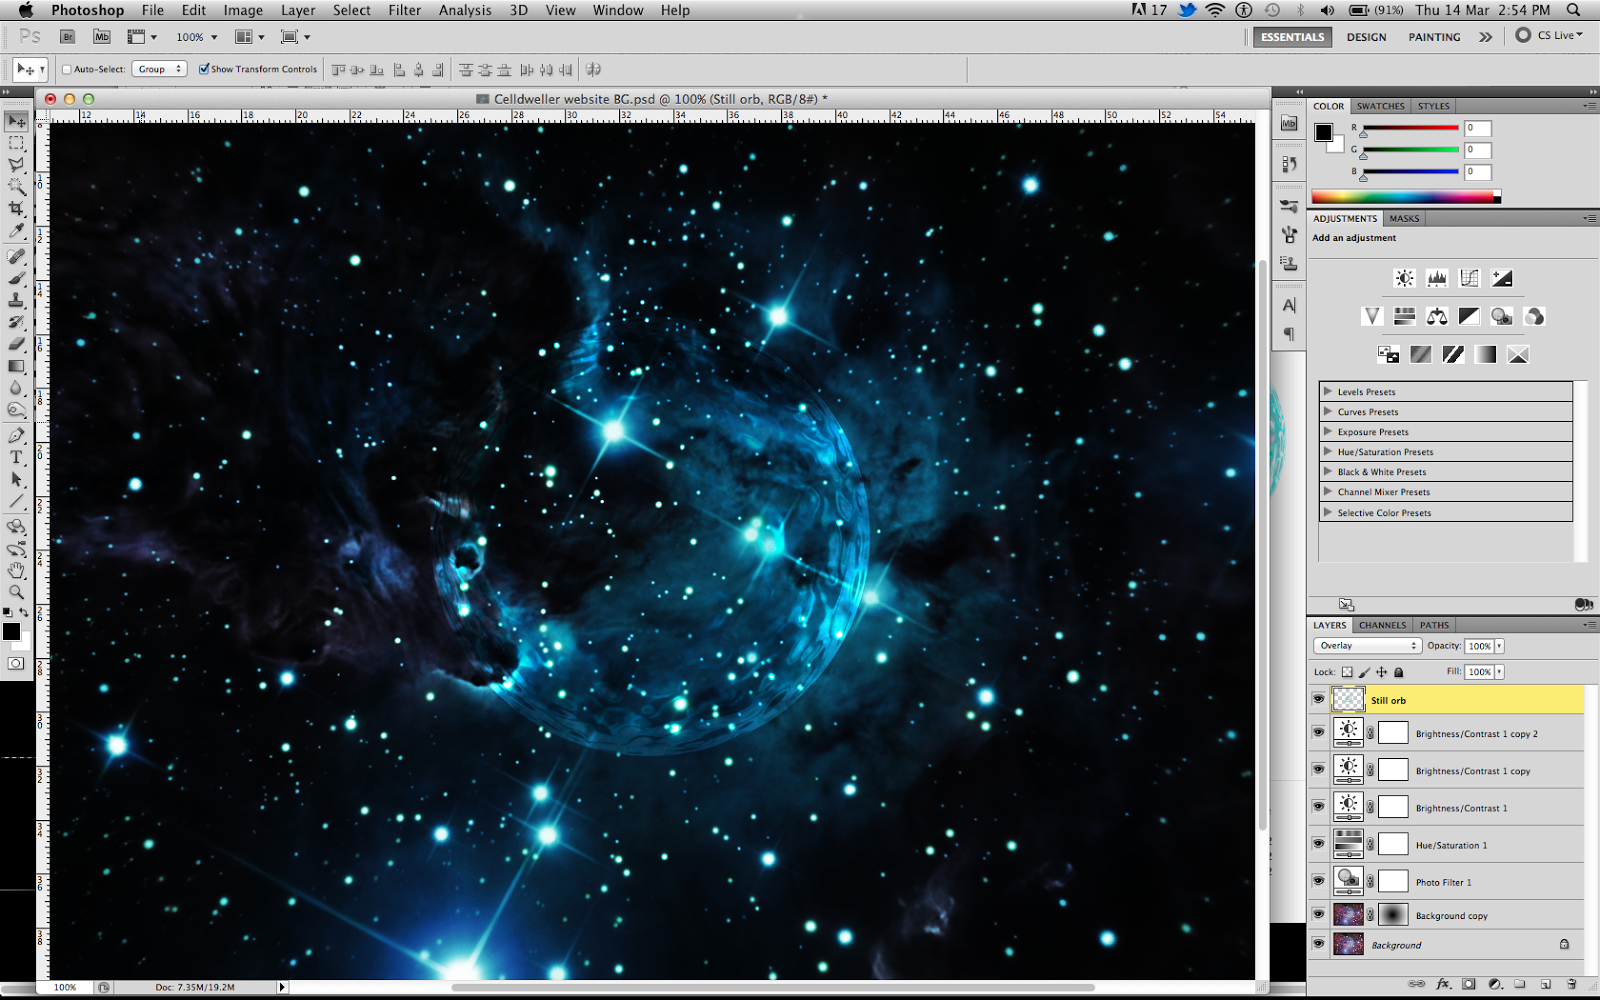1600x1000 pixels.
Task: Toggle visibility of Hue/Saturation 1 layer
Action: click(x=1318, y=843)
